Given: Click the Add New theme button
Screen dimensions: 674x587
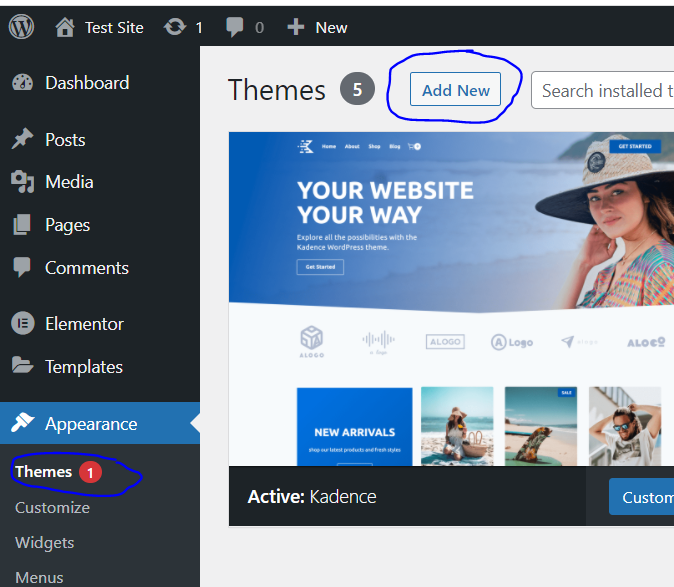Looking at the screenshot, I should tap(455, 89).
